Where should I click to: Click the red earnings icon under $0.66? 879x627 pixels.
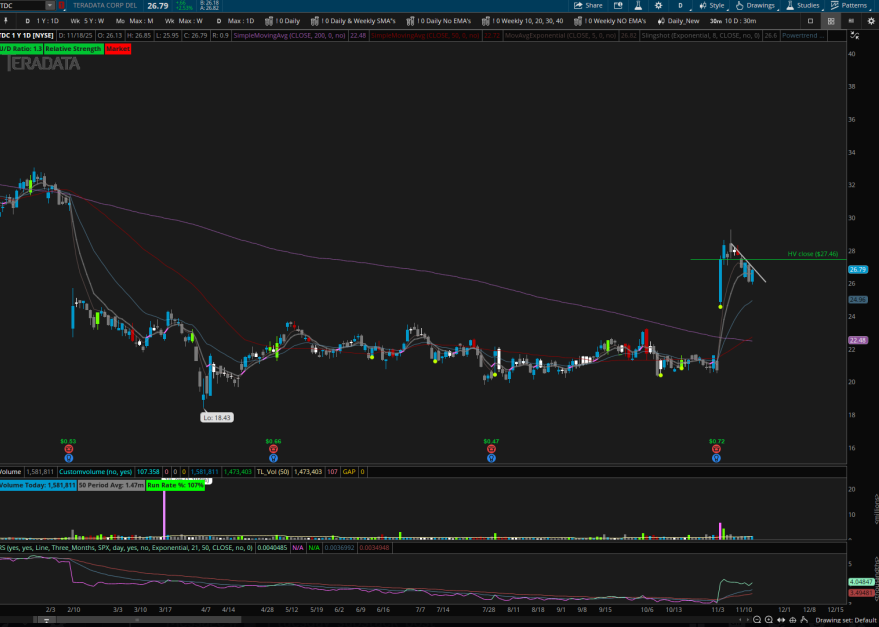(273, 449)
